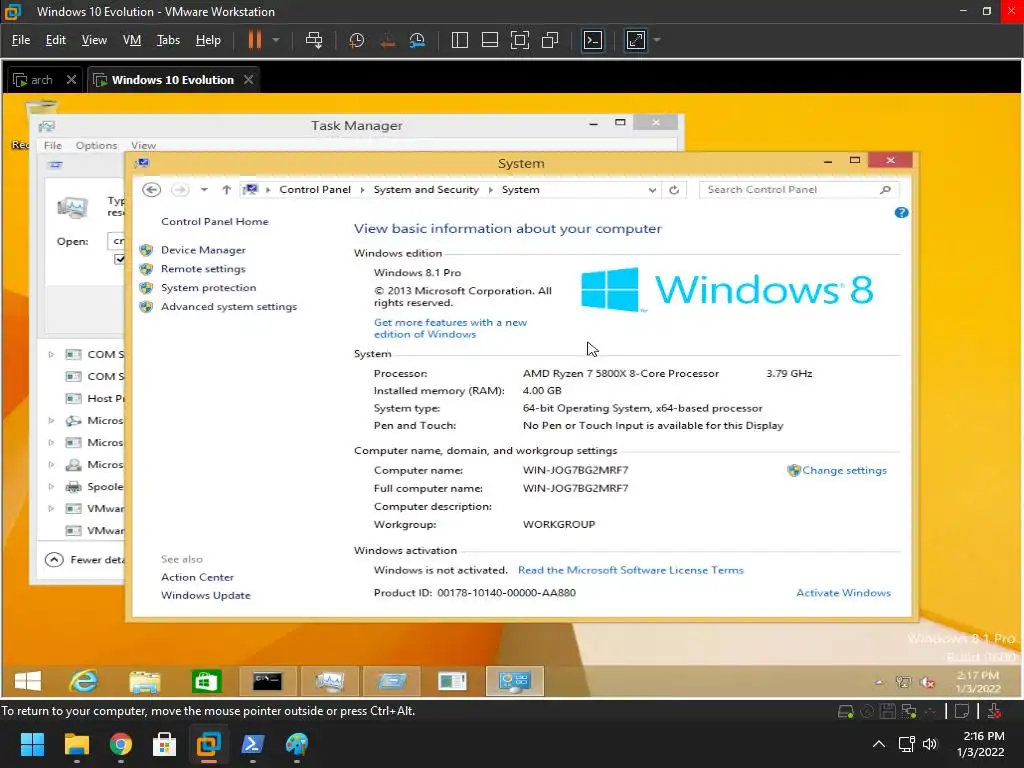The width and height of the screenshot is (1024, 768).
Task: Click the network adapter status icon in VMware
Action: coord(909,711)
